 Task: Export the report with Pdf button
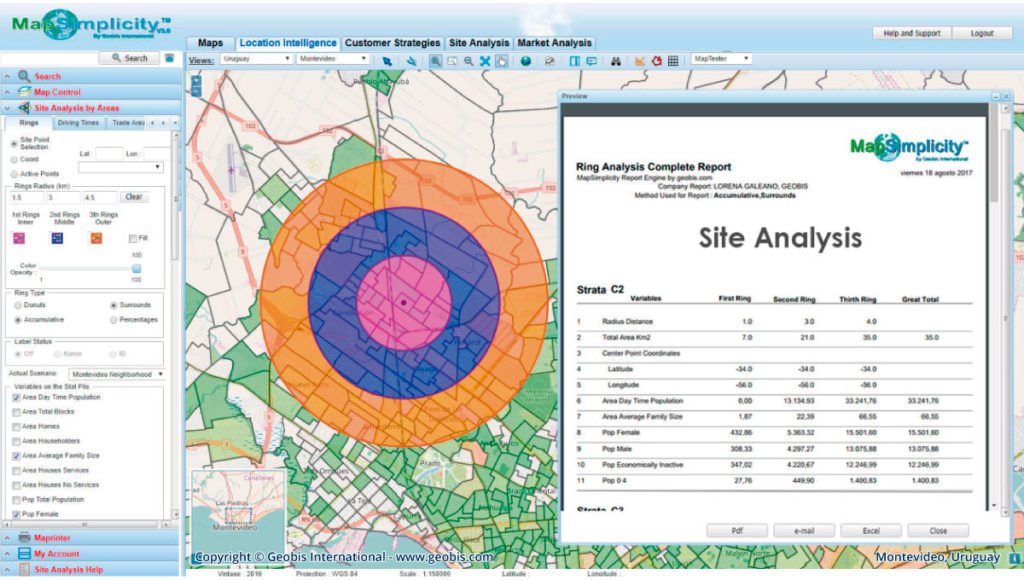737,531
